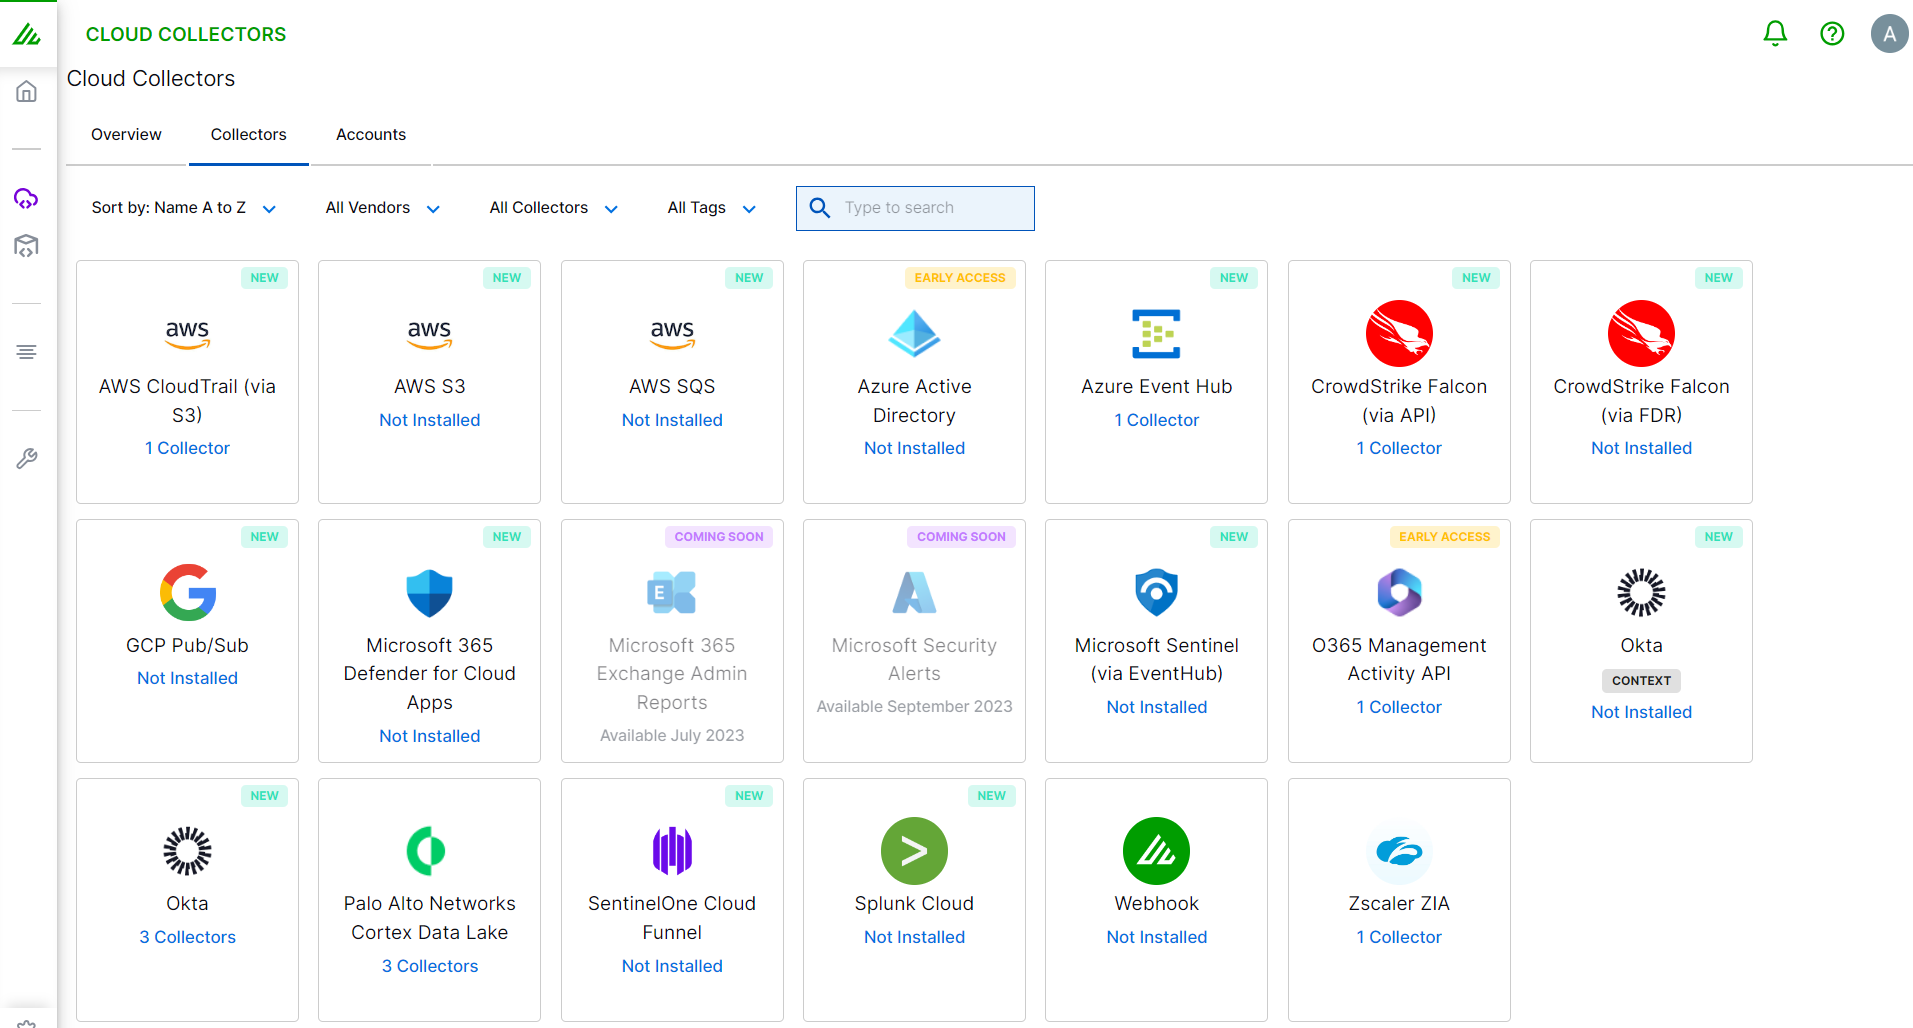Viewport: 1913px width, 1028px height.
Task: Click Not Installed under Microsoft 365 Defender
Action: click(429, 736)
